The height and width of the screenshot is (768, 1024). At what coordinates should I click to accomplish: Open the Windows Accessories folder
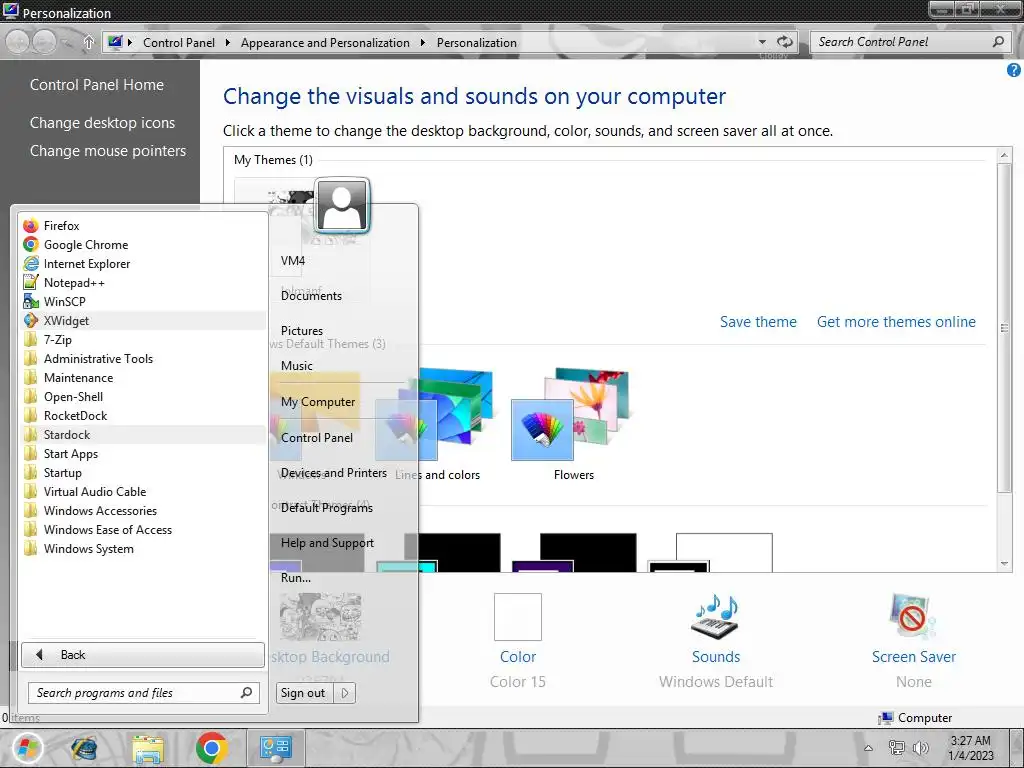point(143,510)
